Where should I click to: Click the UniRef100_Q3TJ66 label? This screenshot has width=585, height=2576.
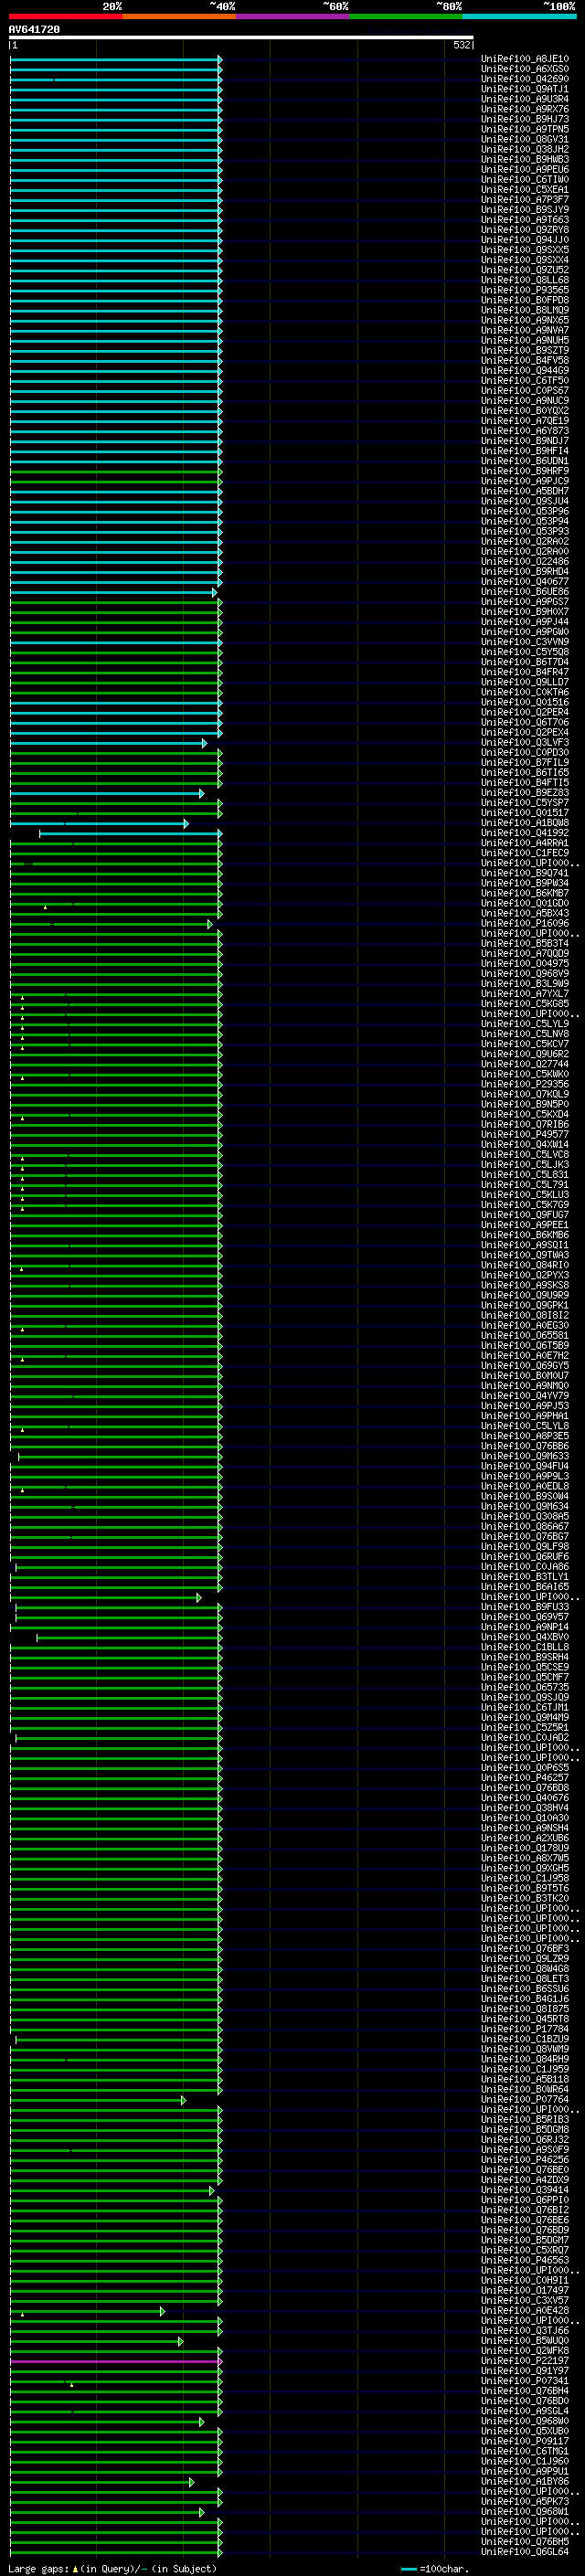pyautogui.click(x=525, y=2331)
